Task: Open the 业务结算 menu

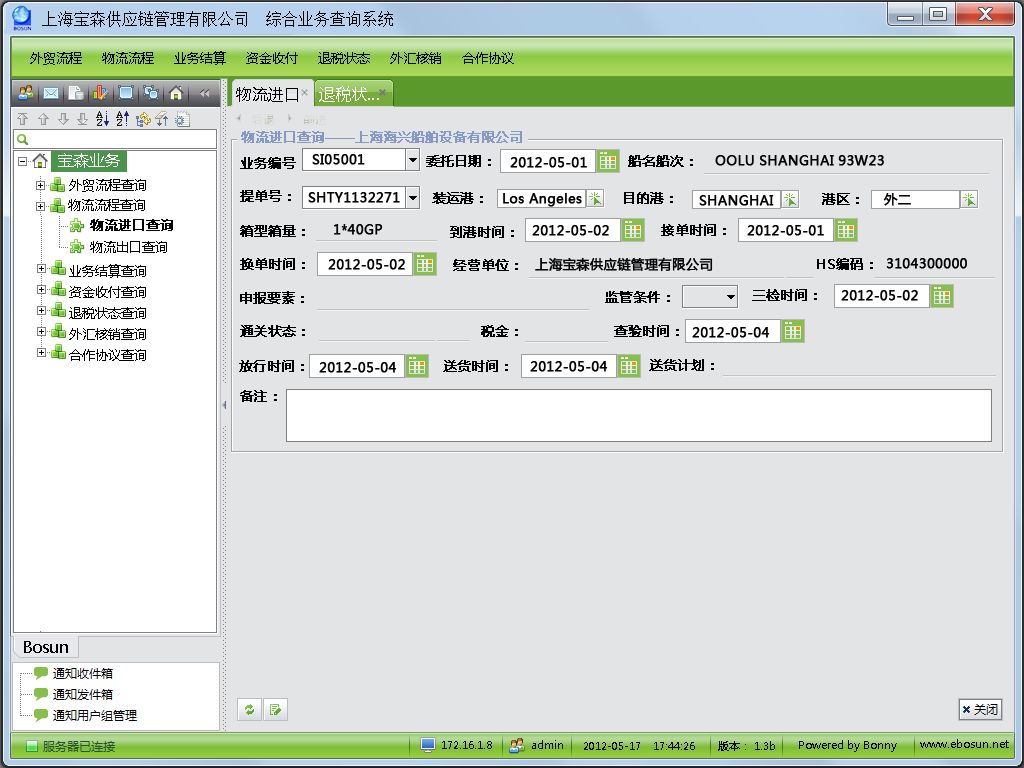Action: (200, 58)
